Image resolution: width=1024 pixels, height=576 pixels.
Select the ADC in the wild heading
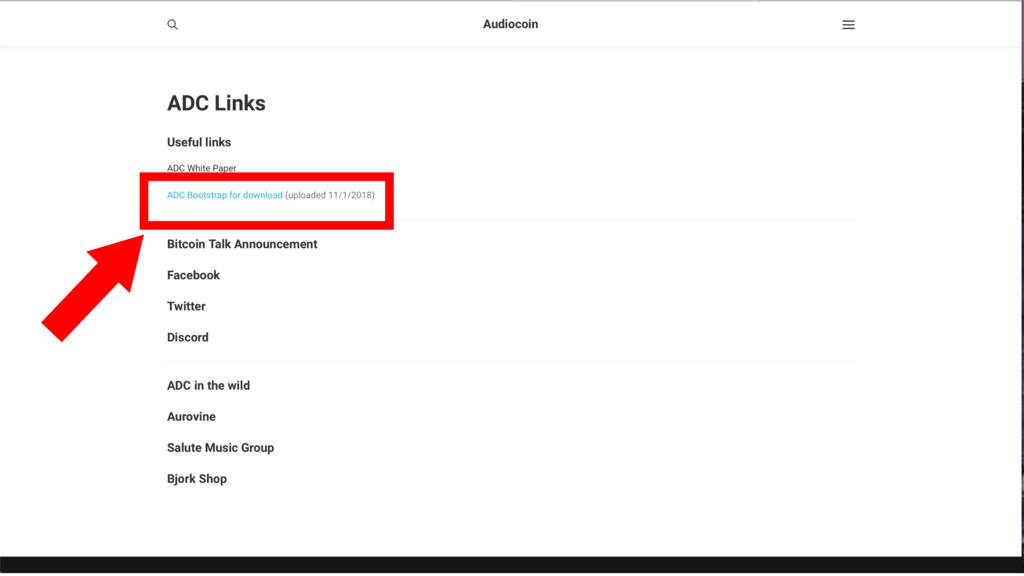208,386
